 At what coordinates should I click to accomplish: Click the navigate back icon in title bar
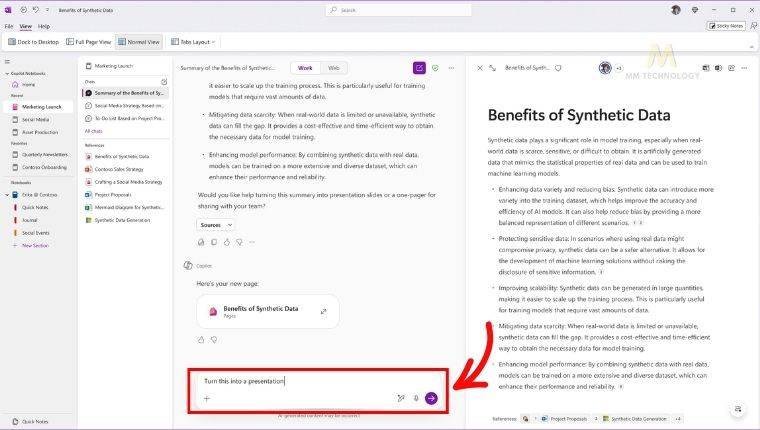point(23,10)
